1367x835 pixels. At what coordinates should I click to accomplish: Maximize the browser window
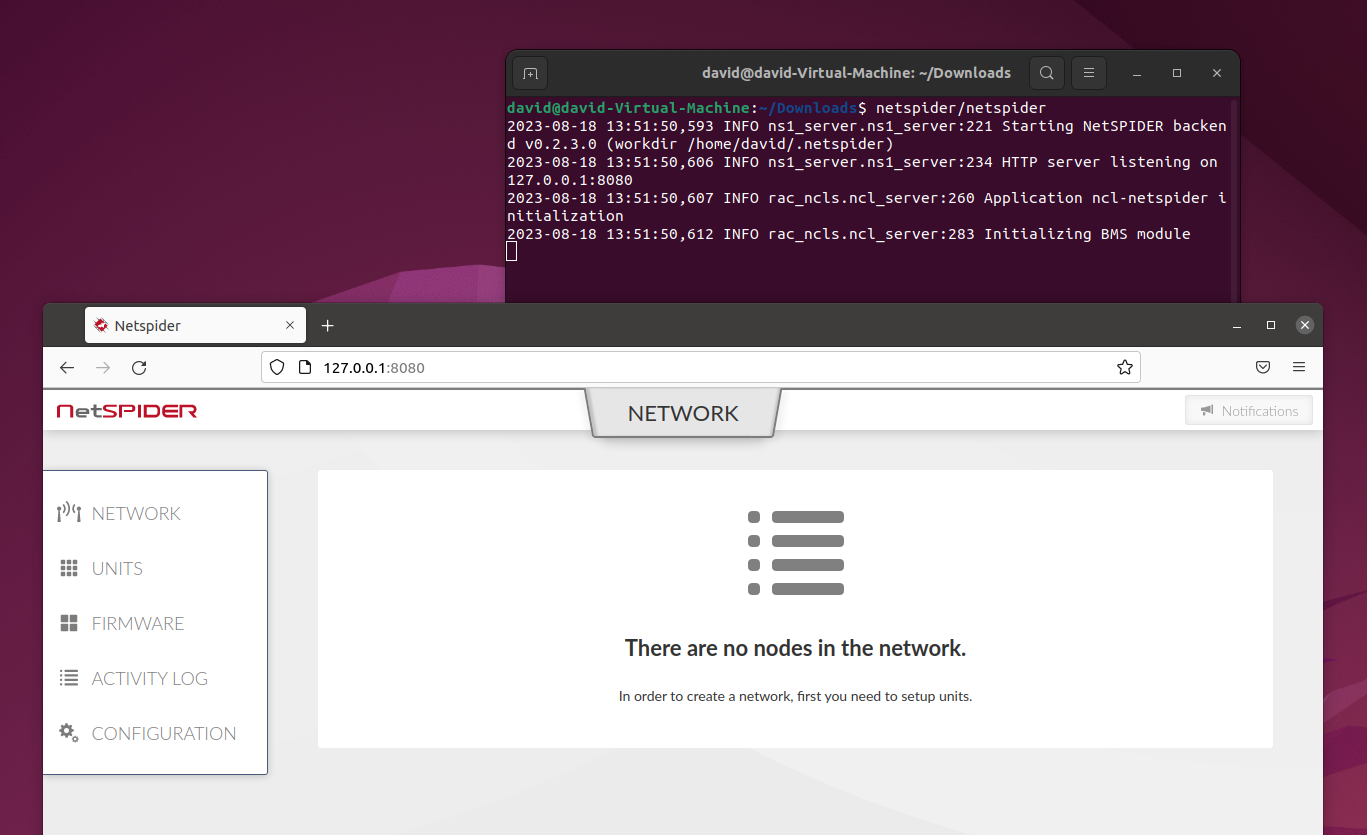pos(1271,325)
